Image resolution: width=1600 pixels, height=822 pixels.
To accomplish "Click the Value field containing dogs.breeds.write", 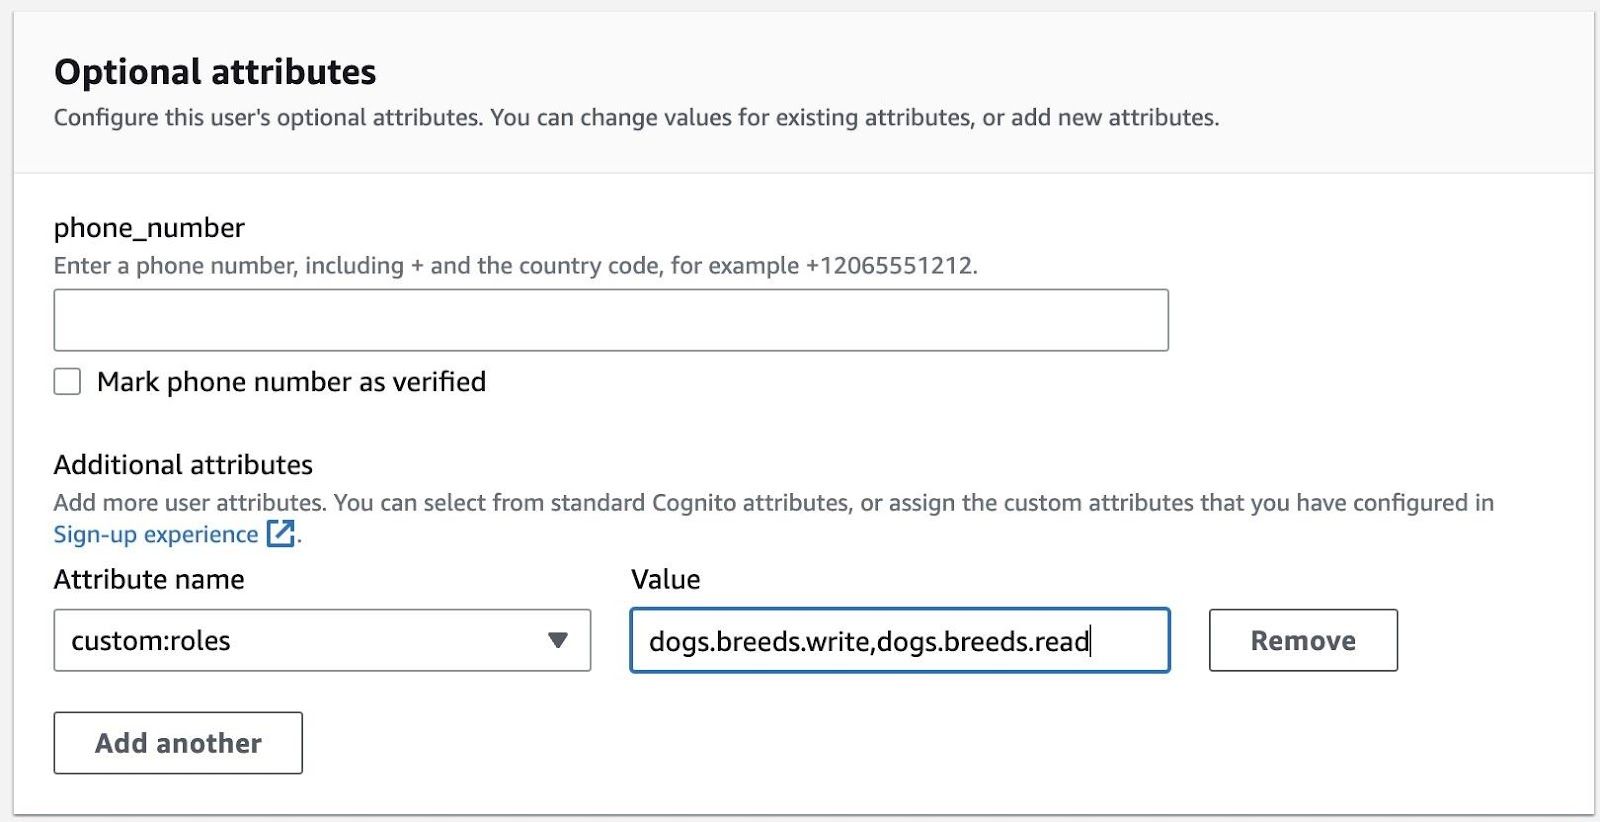I will (x=900, y=640).
